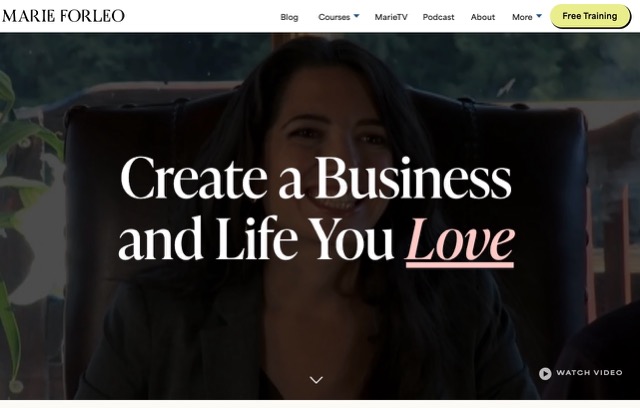This screenshot has width=640, height=408.
Task: Open the Podcast page
Action: pyautogui.click(x=438, y=17)
